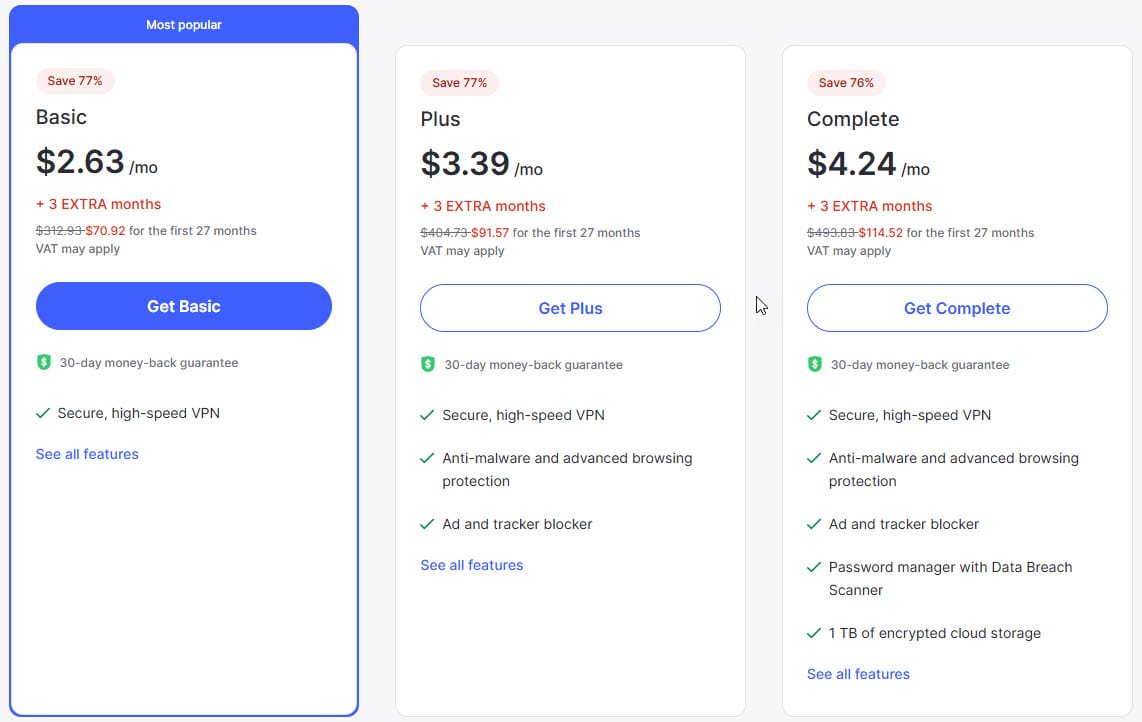Screen dimensions: 1142x722
Task: Click the Get Complete button
Action: click(956, 308)
